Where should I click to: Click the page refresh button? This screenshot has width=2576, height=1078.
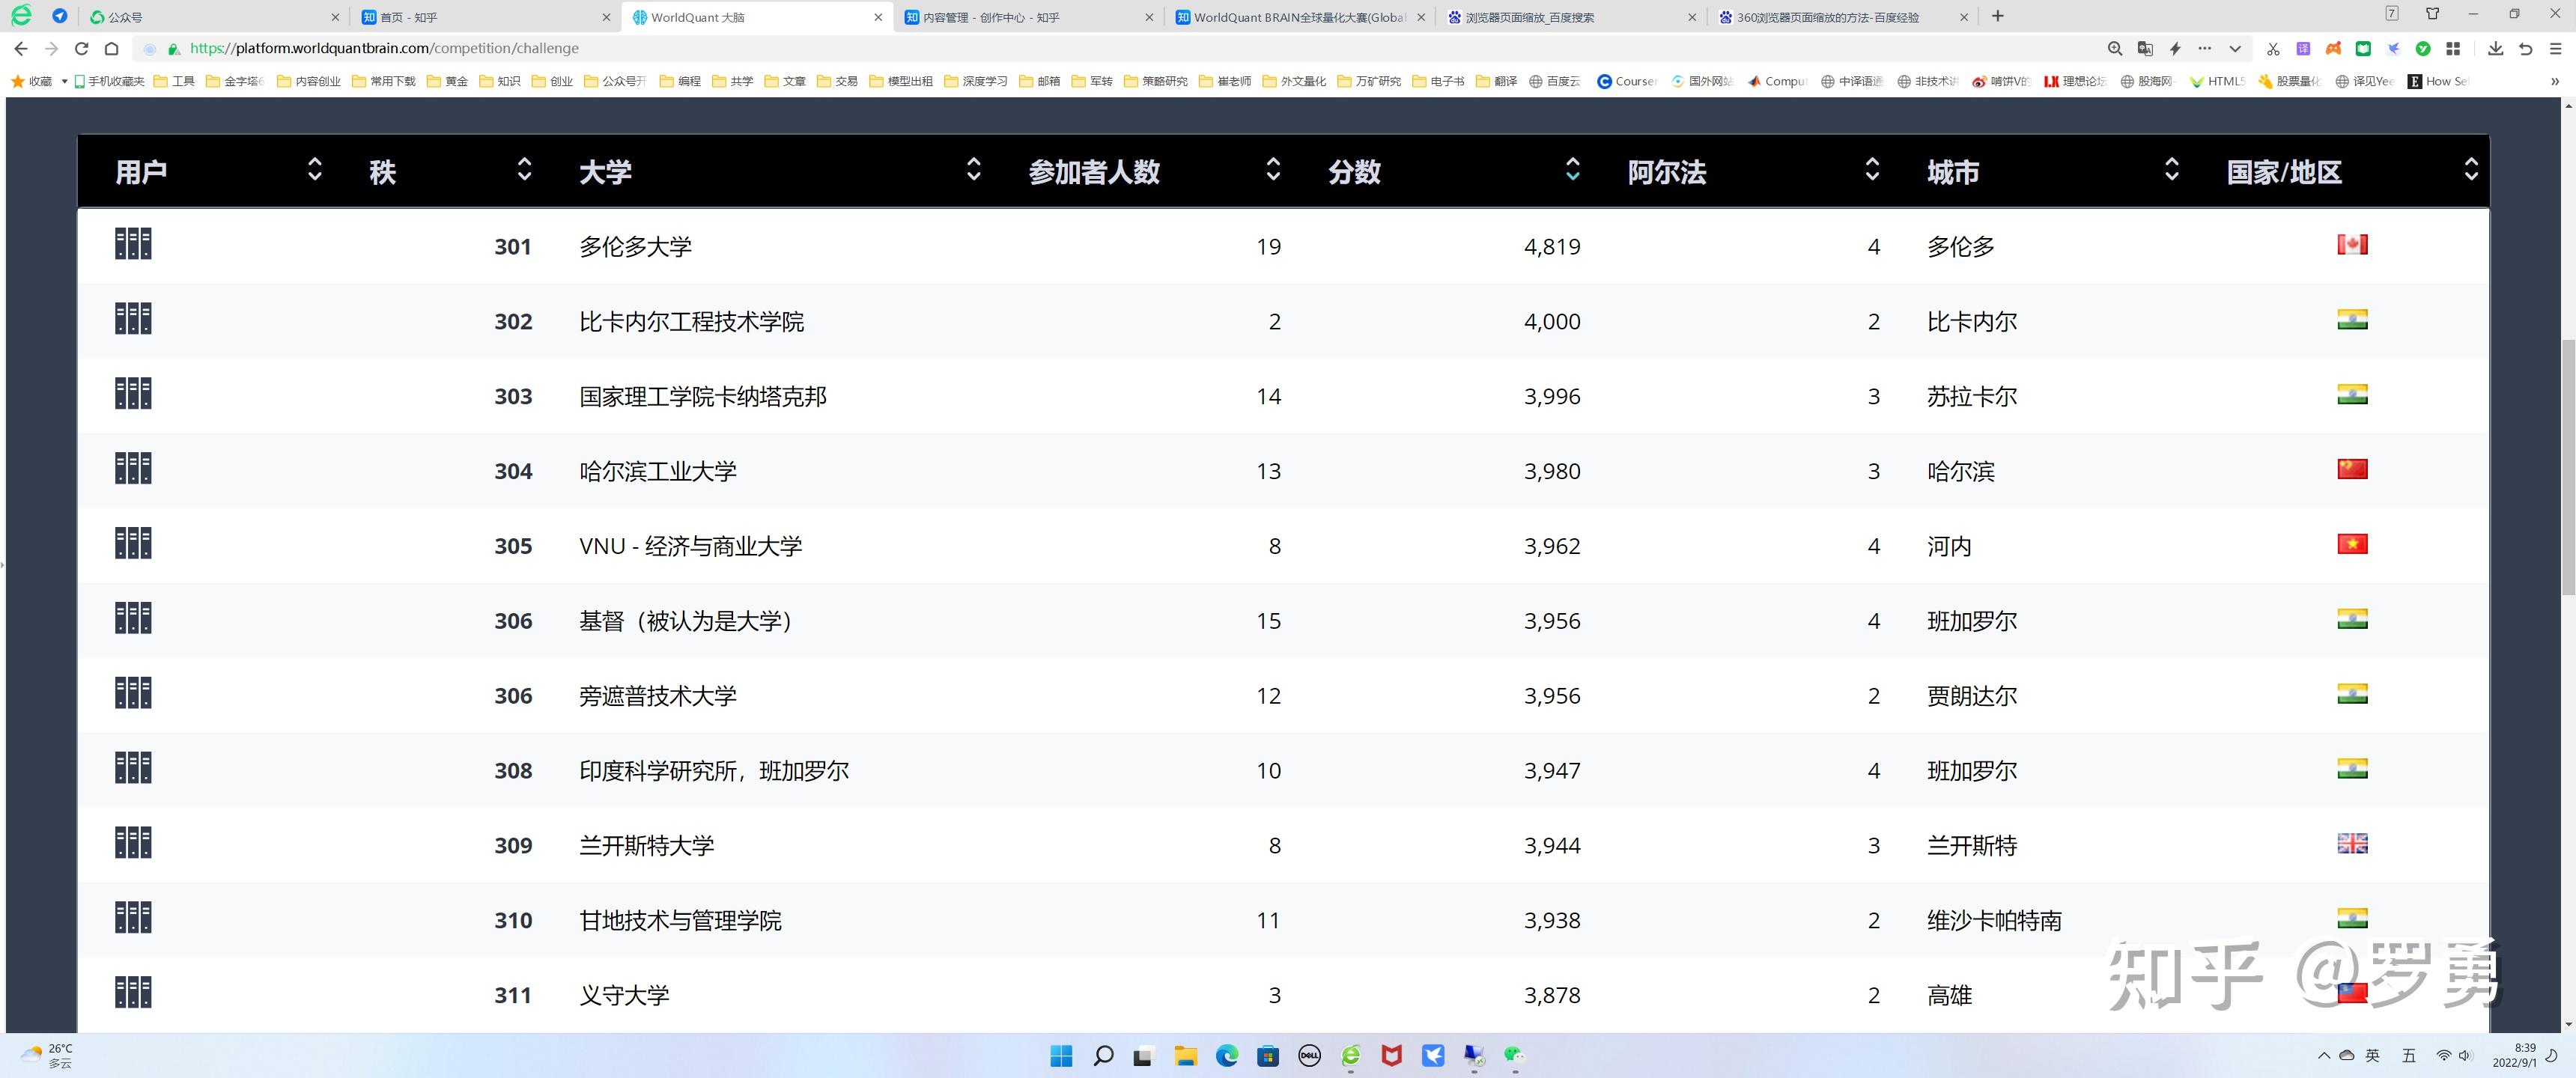click(x=81, y=48)
